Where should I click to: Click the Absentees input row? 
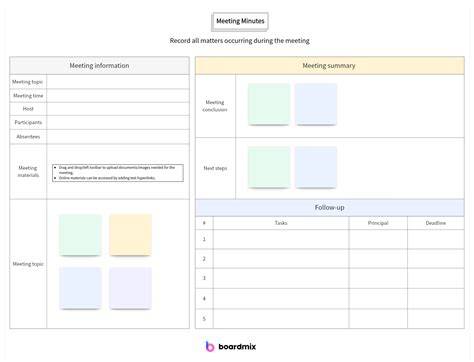[118, 137]
